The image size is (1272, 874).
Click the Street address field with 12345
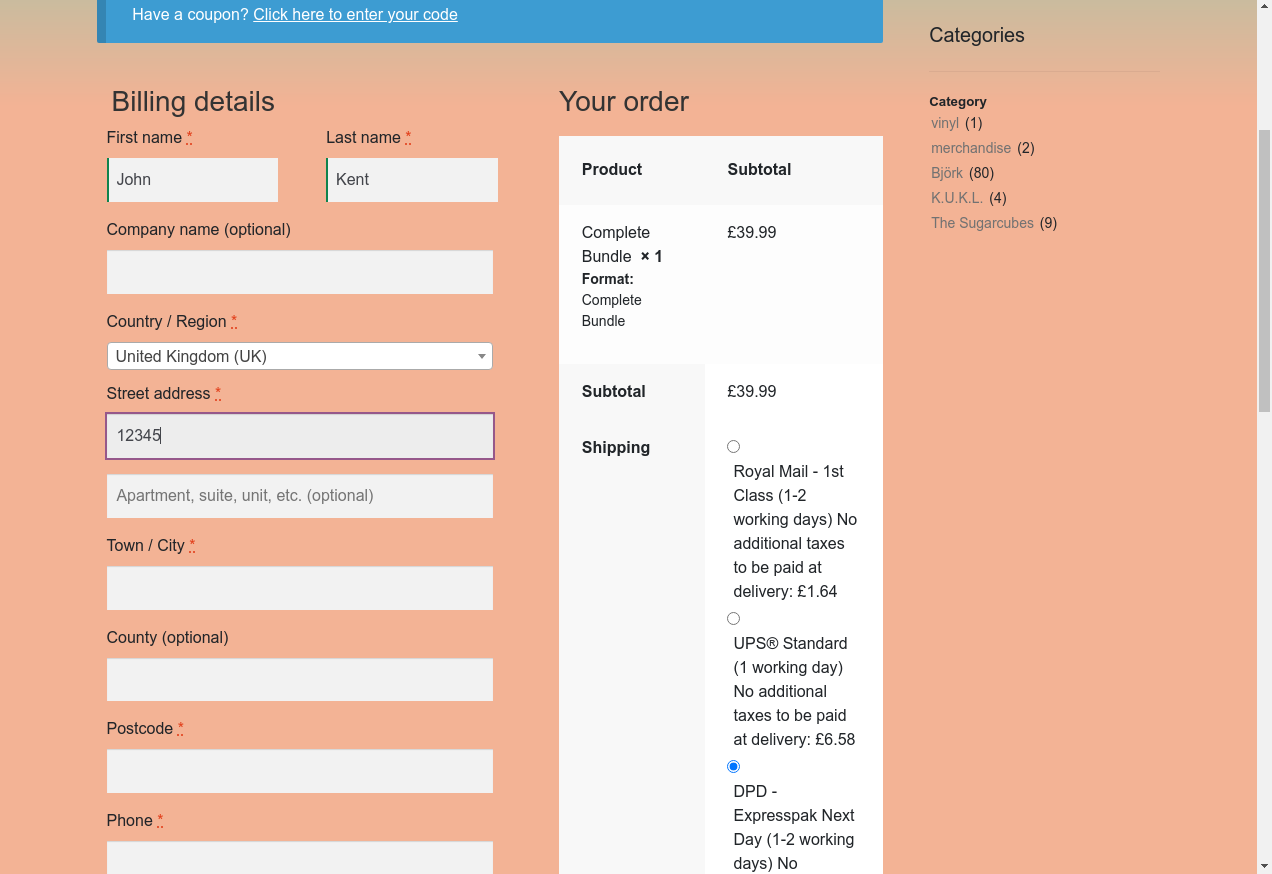tap(300, 436)
